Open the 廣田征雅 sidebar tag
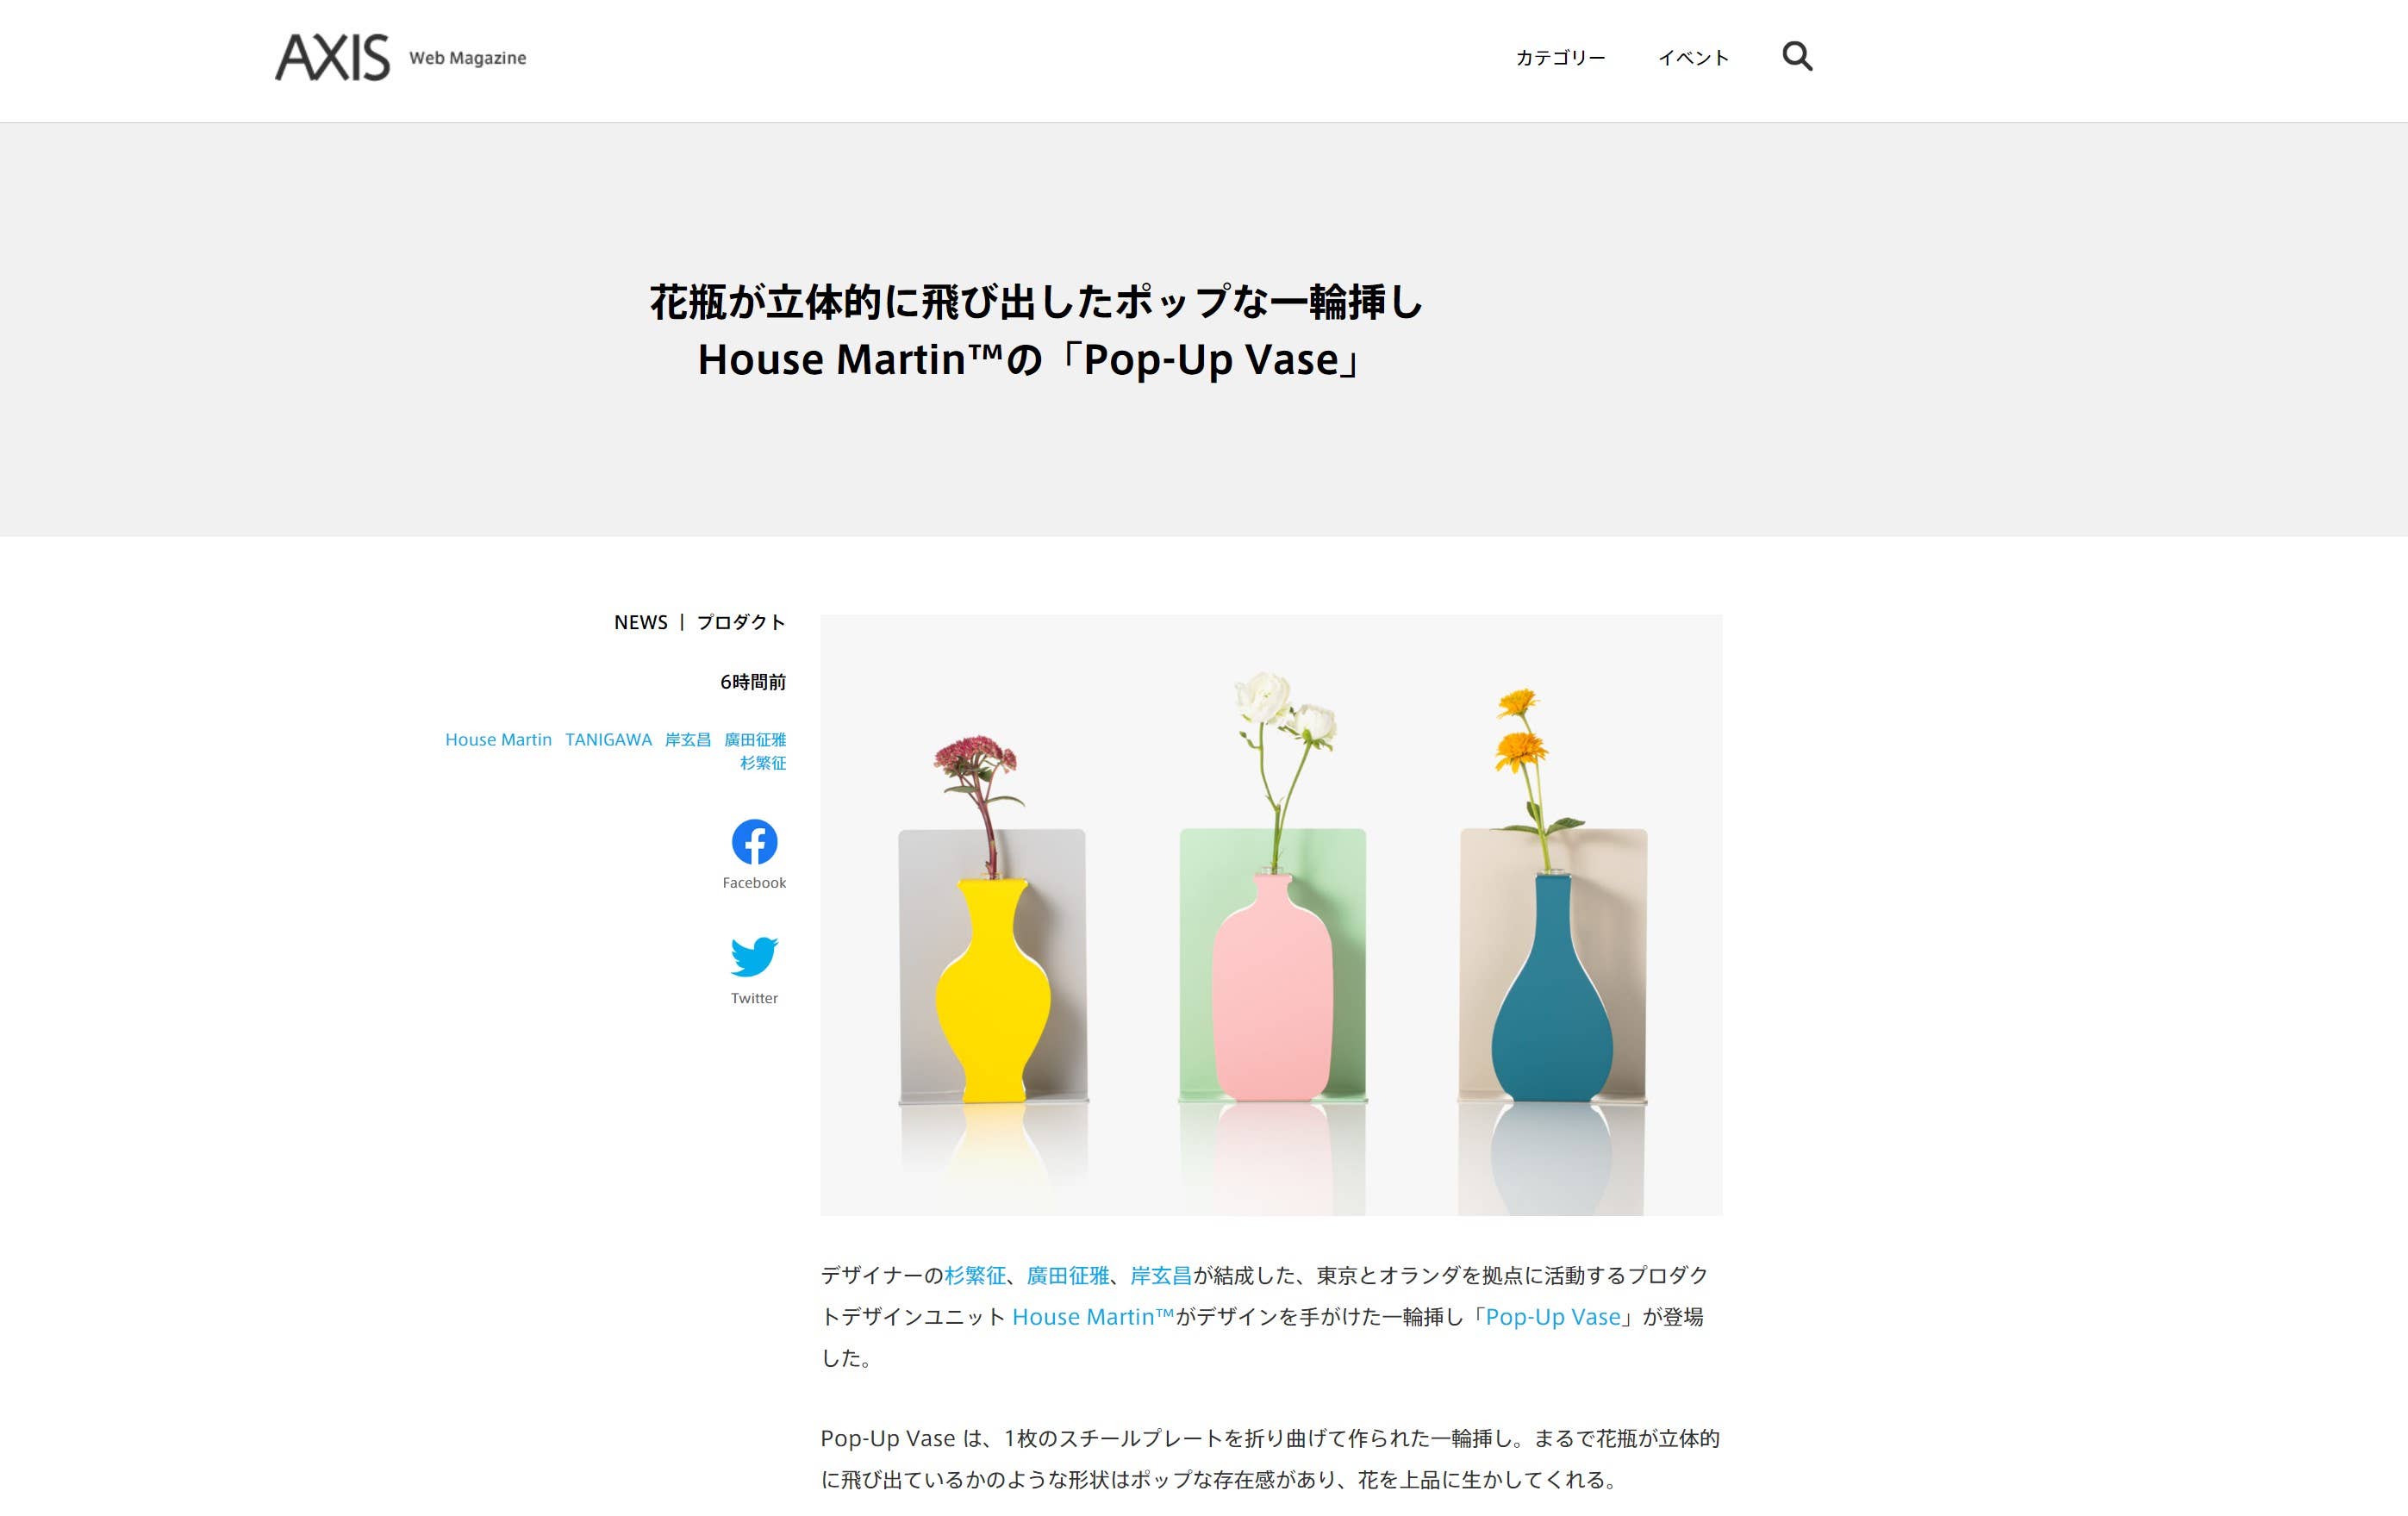Screen dimensions: 2408x1516 (755, 740)
